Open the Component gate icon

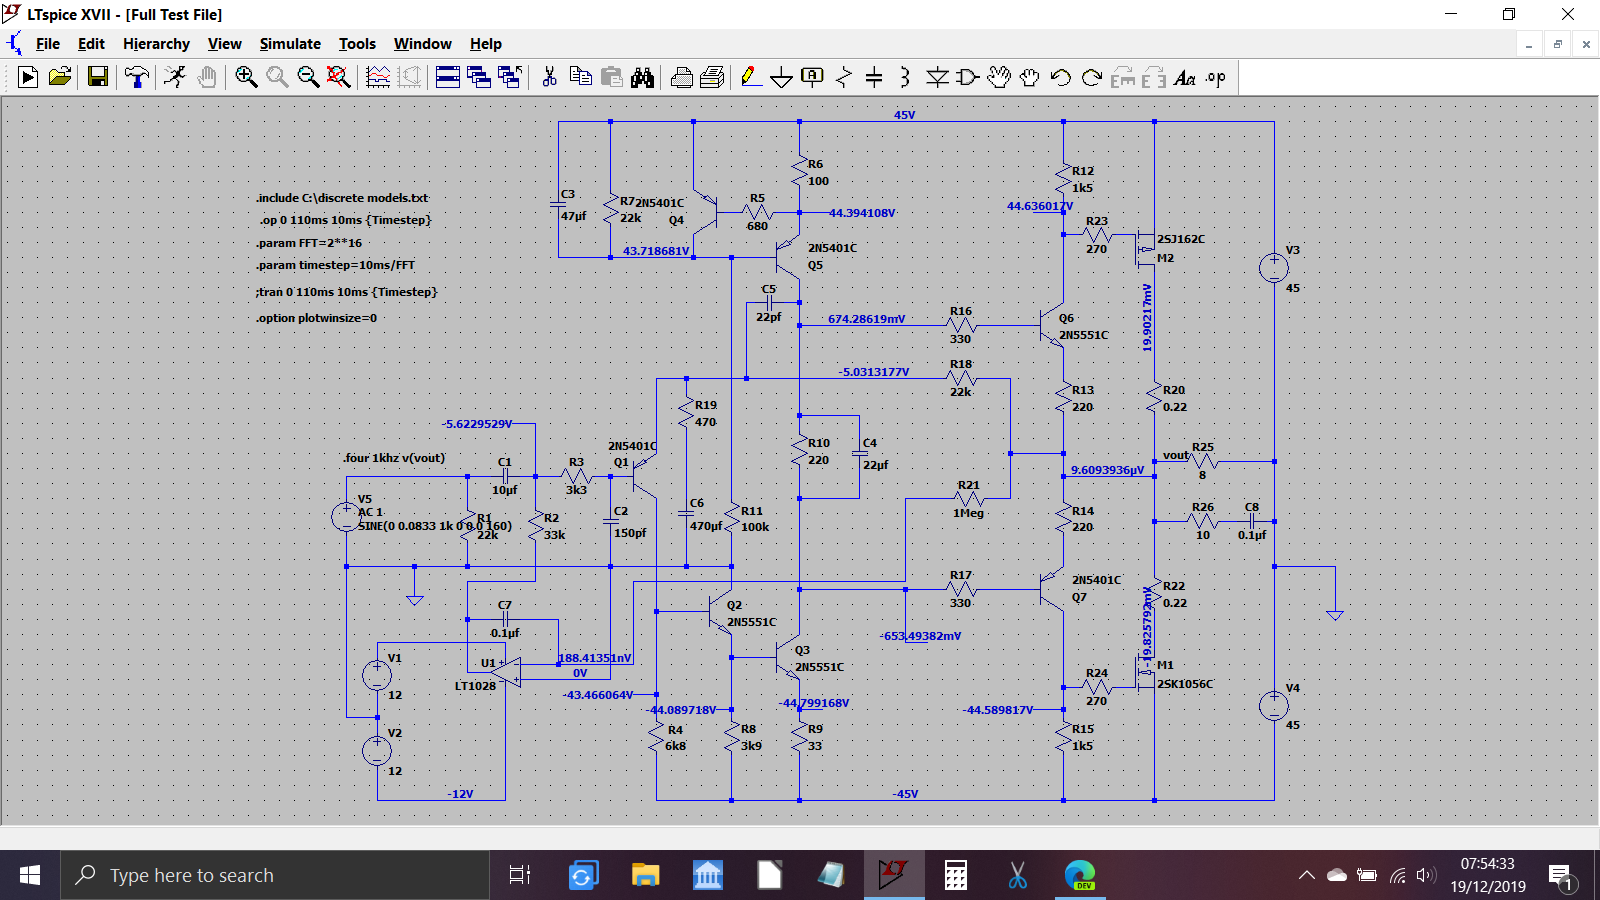[967, 77]
